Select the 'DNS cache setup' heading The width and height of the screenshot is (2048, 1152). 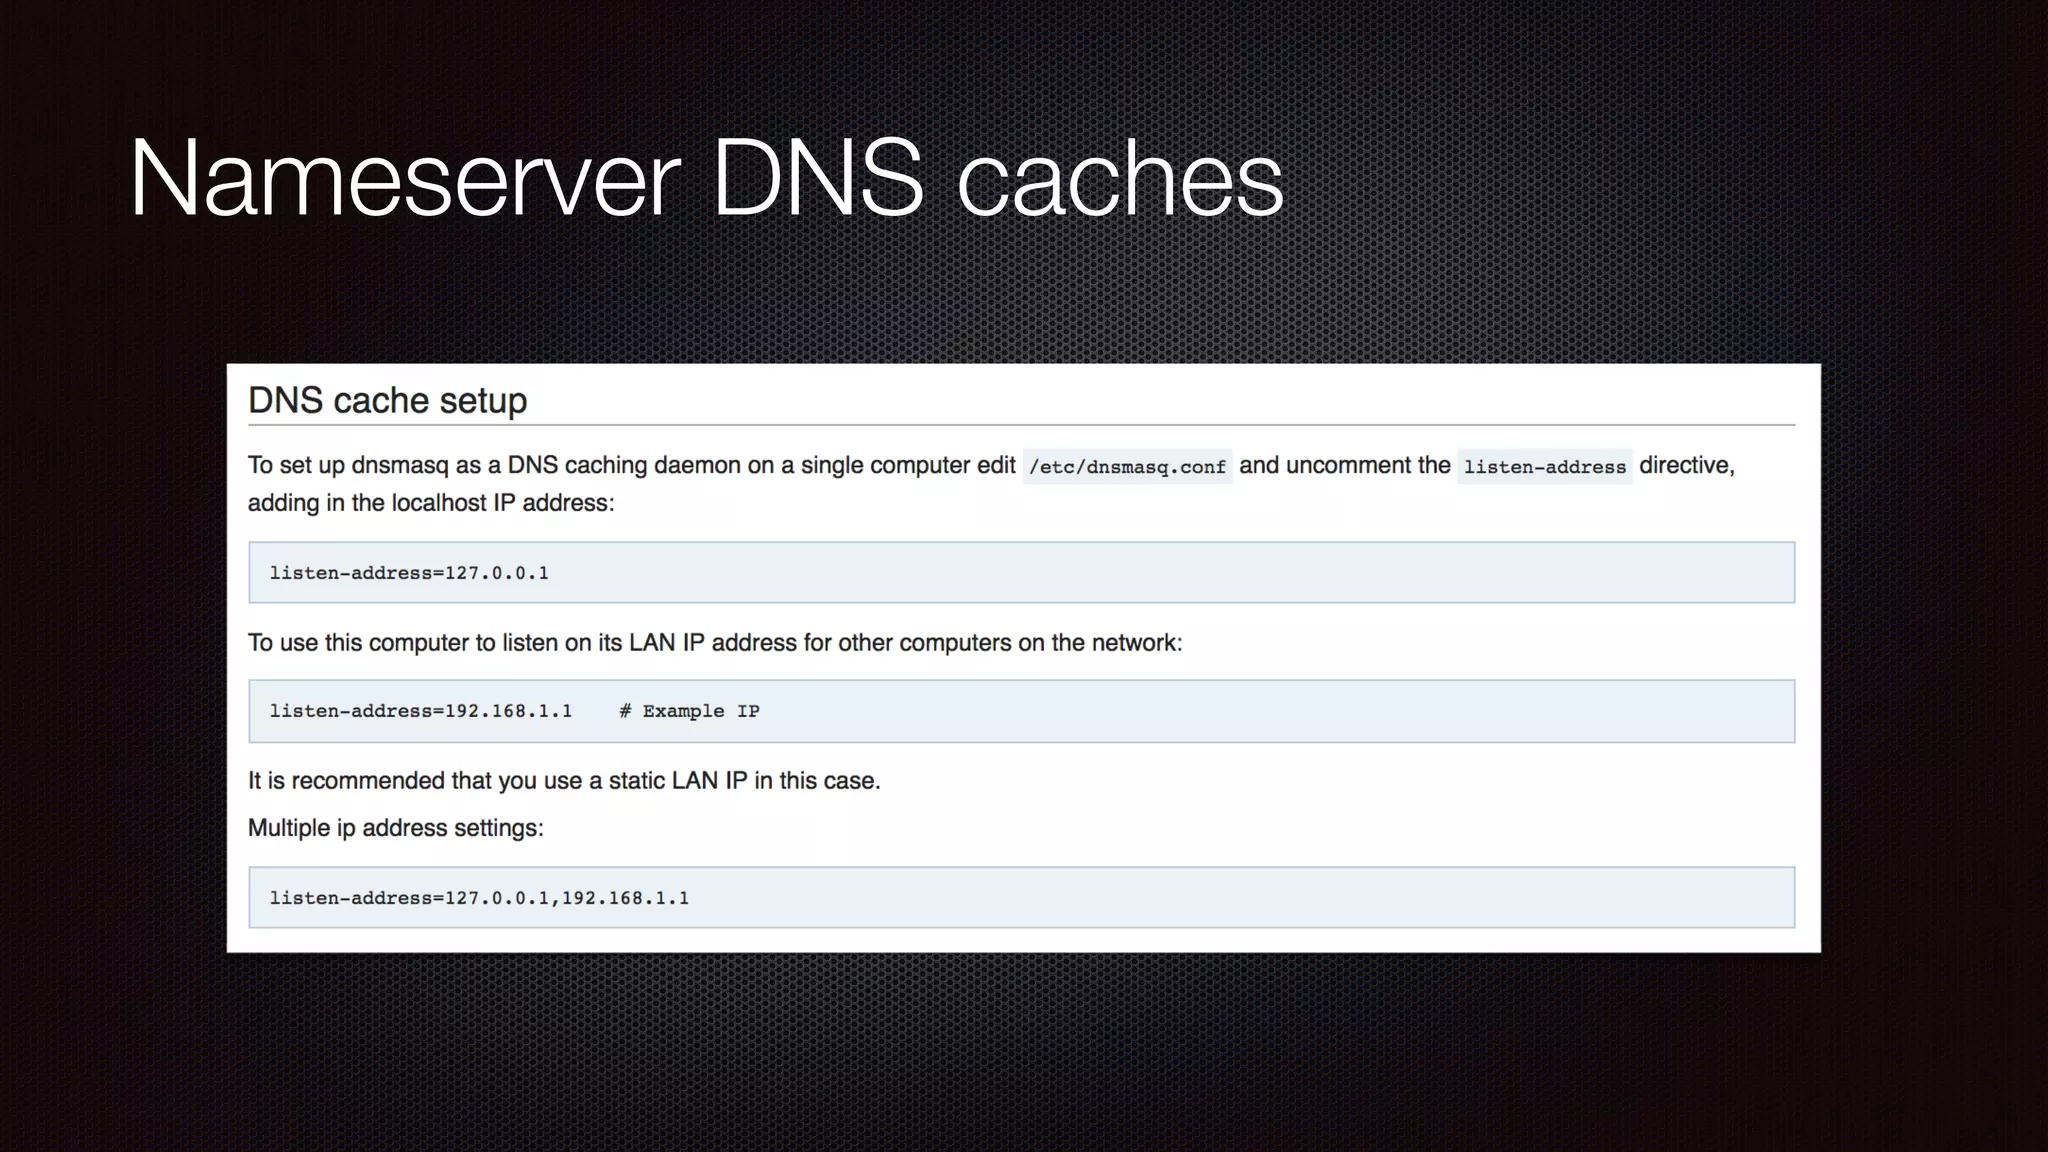click(387, 401)
